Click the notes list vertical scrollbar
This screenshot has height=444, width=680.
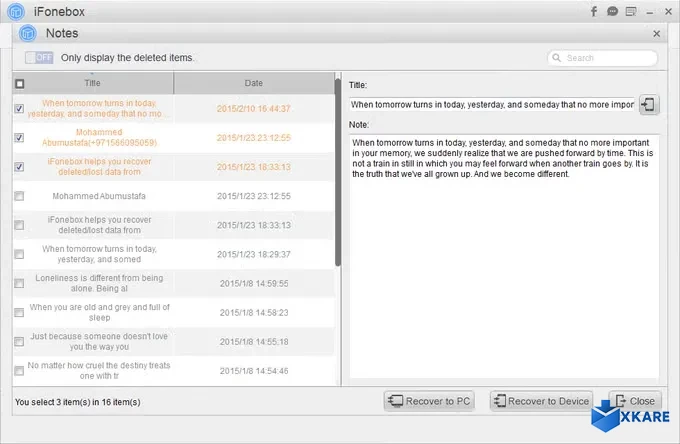click(x=338, y=173)
